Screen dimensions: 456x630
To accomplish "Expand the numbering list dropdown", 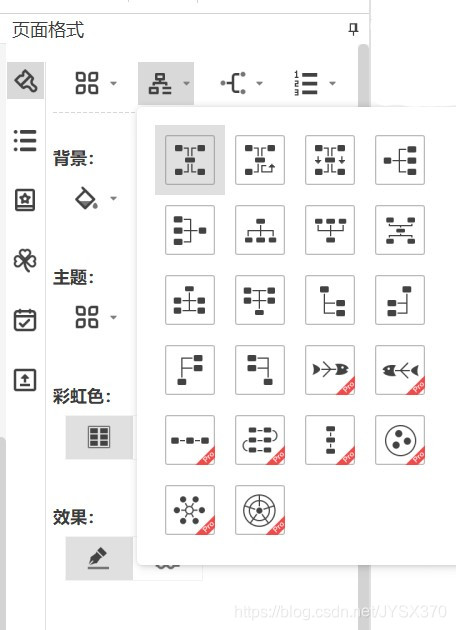I will click(314, 83).
